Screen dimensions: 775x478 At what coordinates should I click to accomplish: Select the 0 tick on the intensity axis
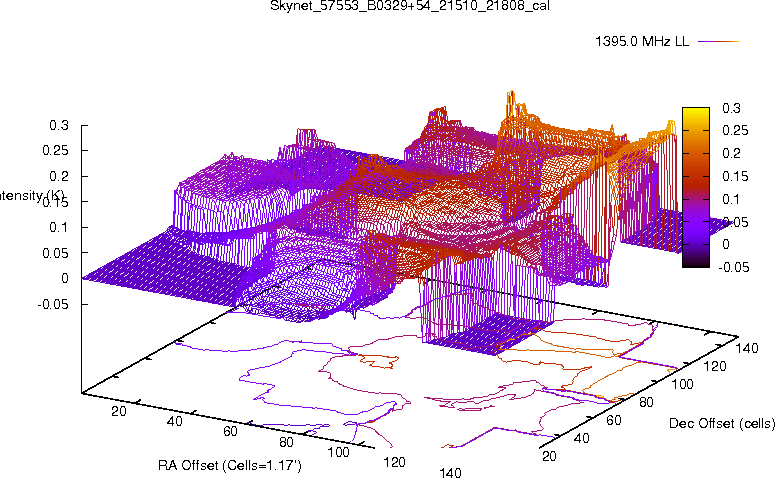pyautogui.click(x=65, y=279)
